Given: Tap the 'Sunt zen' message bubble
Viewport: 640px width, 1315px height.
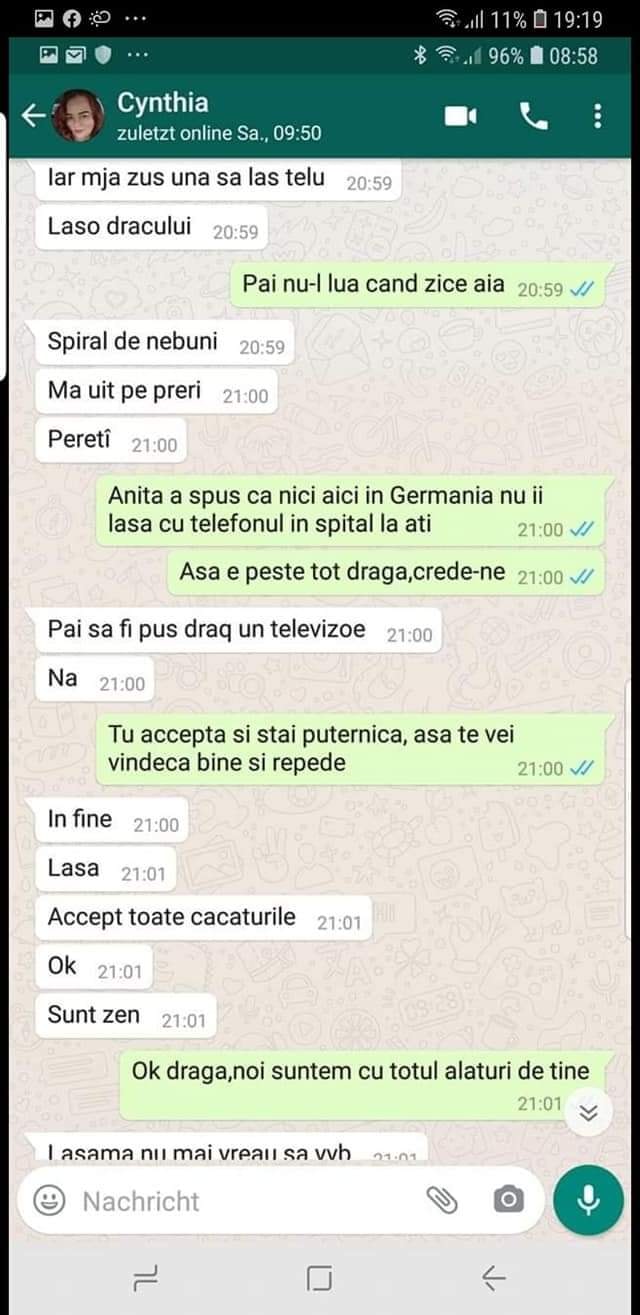Looking at the screenshot, I should point(125,1015).
